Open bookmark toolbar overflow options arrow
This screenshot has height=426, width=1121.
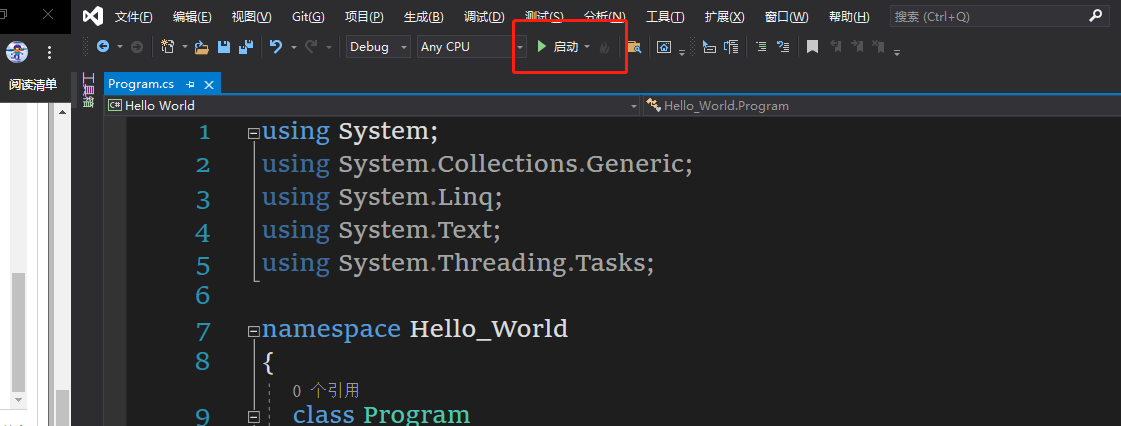(x=897, y=51)
